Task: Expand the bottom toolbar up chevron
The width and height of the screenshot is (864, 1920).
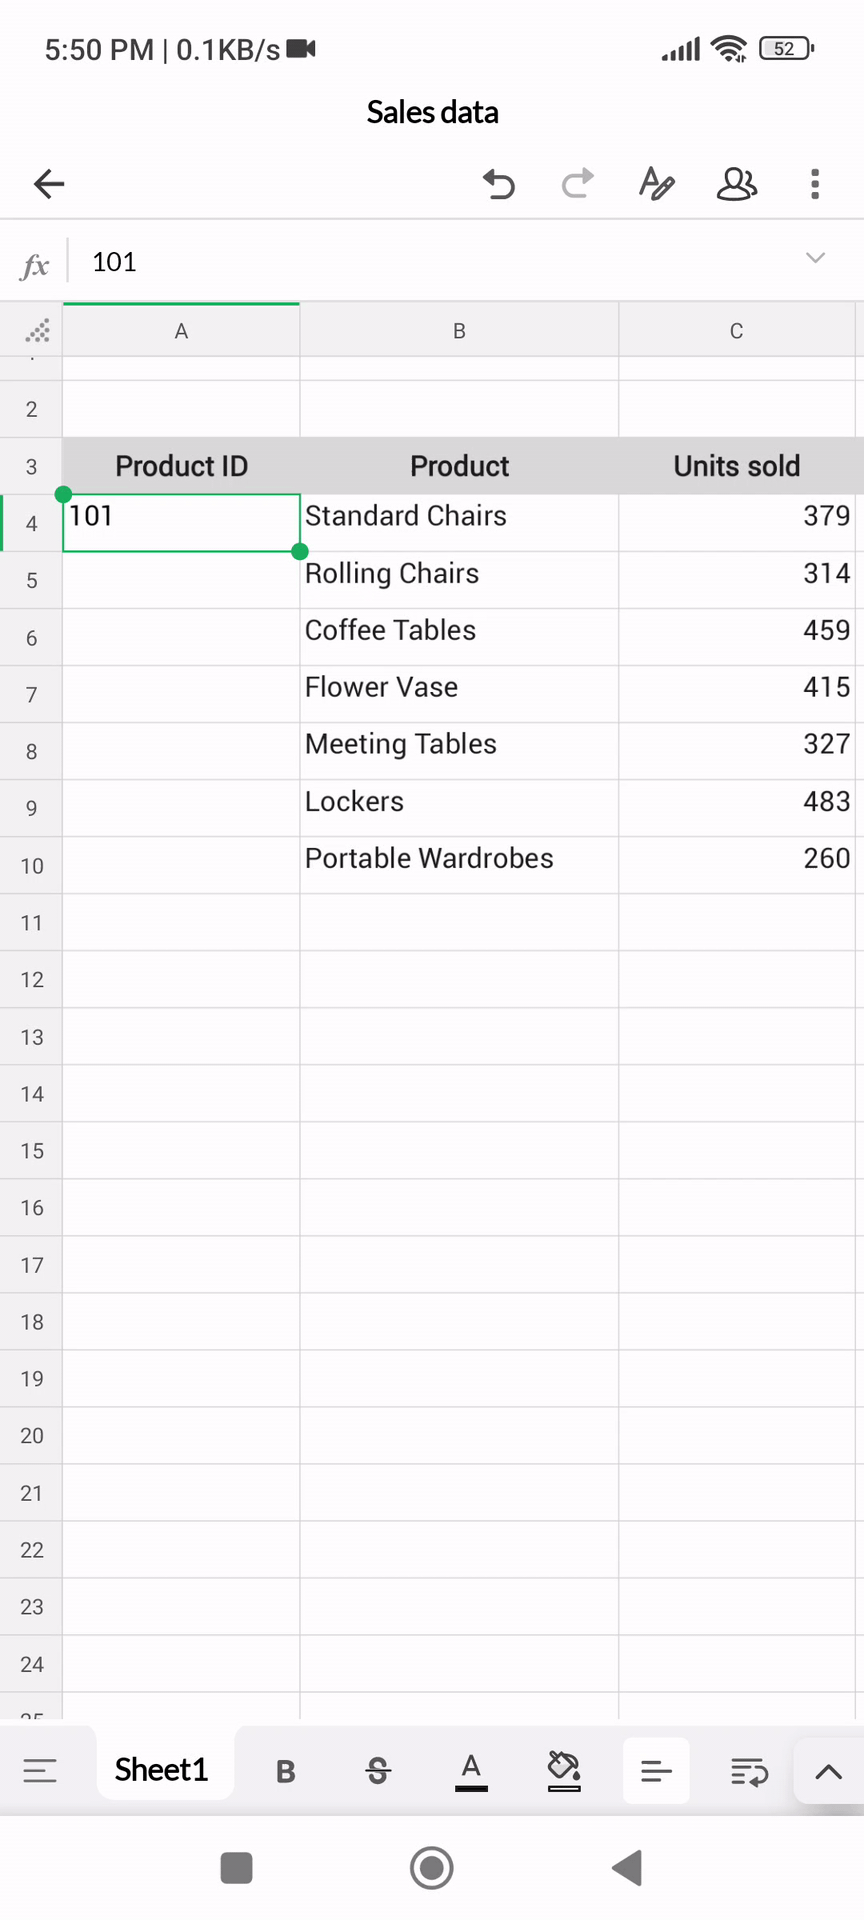Action: click(x=828, y=1772)
